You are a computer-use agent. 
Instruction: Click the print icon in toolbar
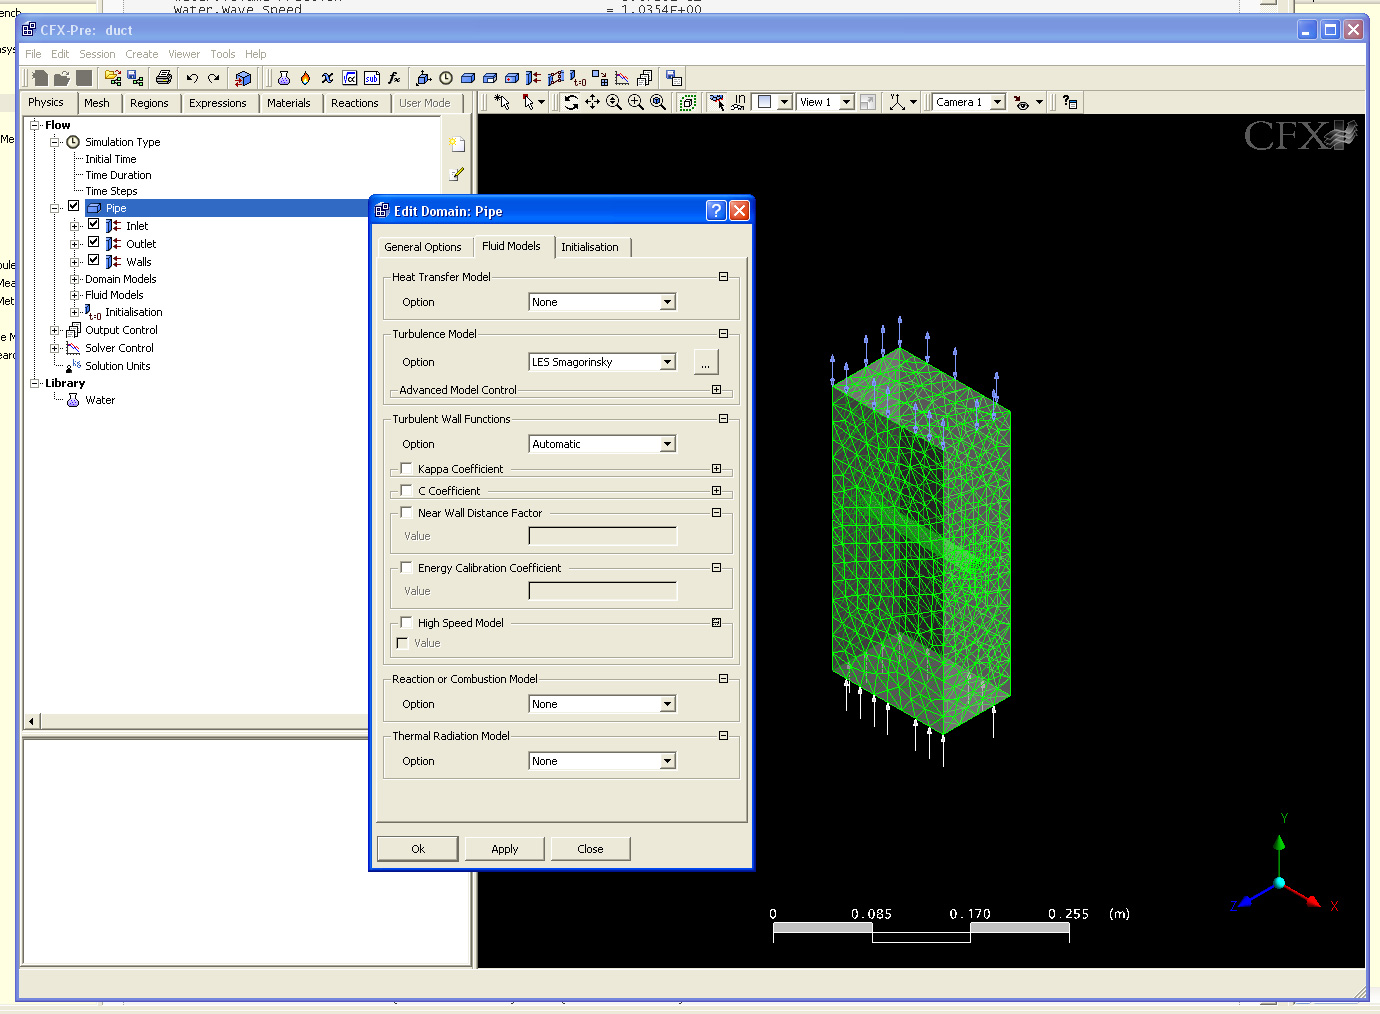pos(164,77)
